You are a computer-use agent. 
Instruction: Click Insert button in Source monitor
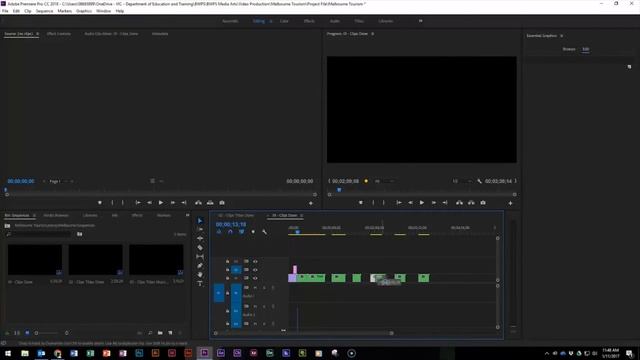(198, 202)
